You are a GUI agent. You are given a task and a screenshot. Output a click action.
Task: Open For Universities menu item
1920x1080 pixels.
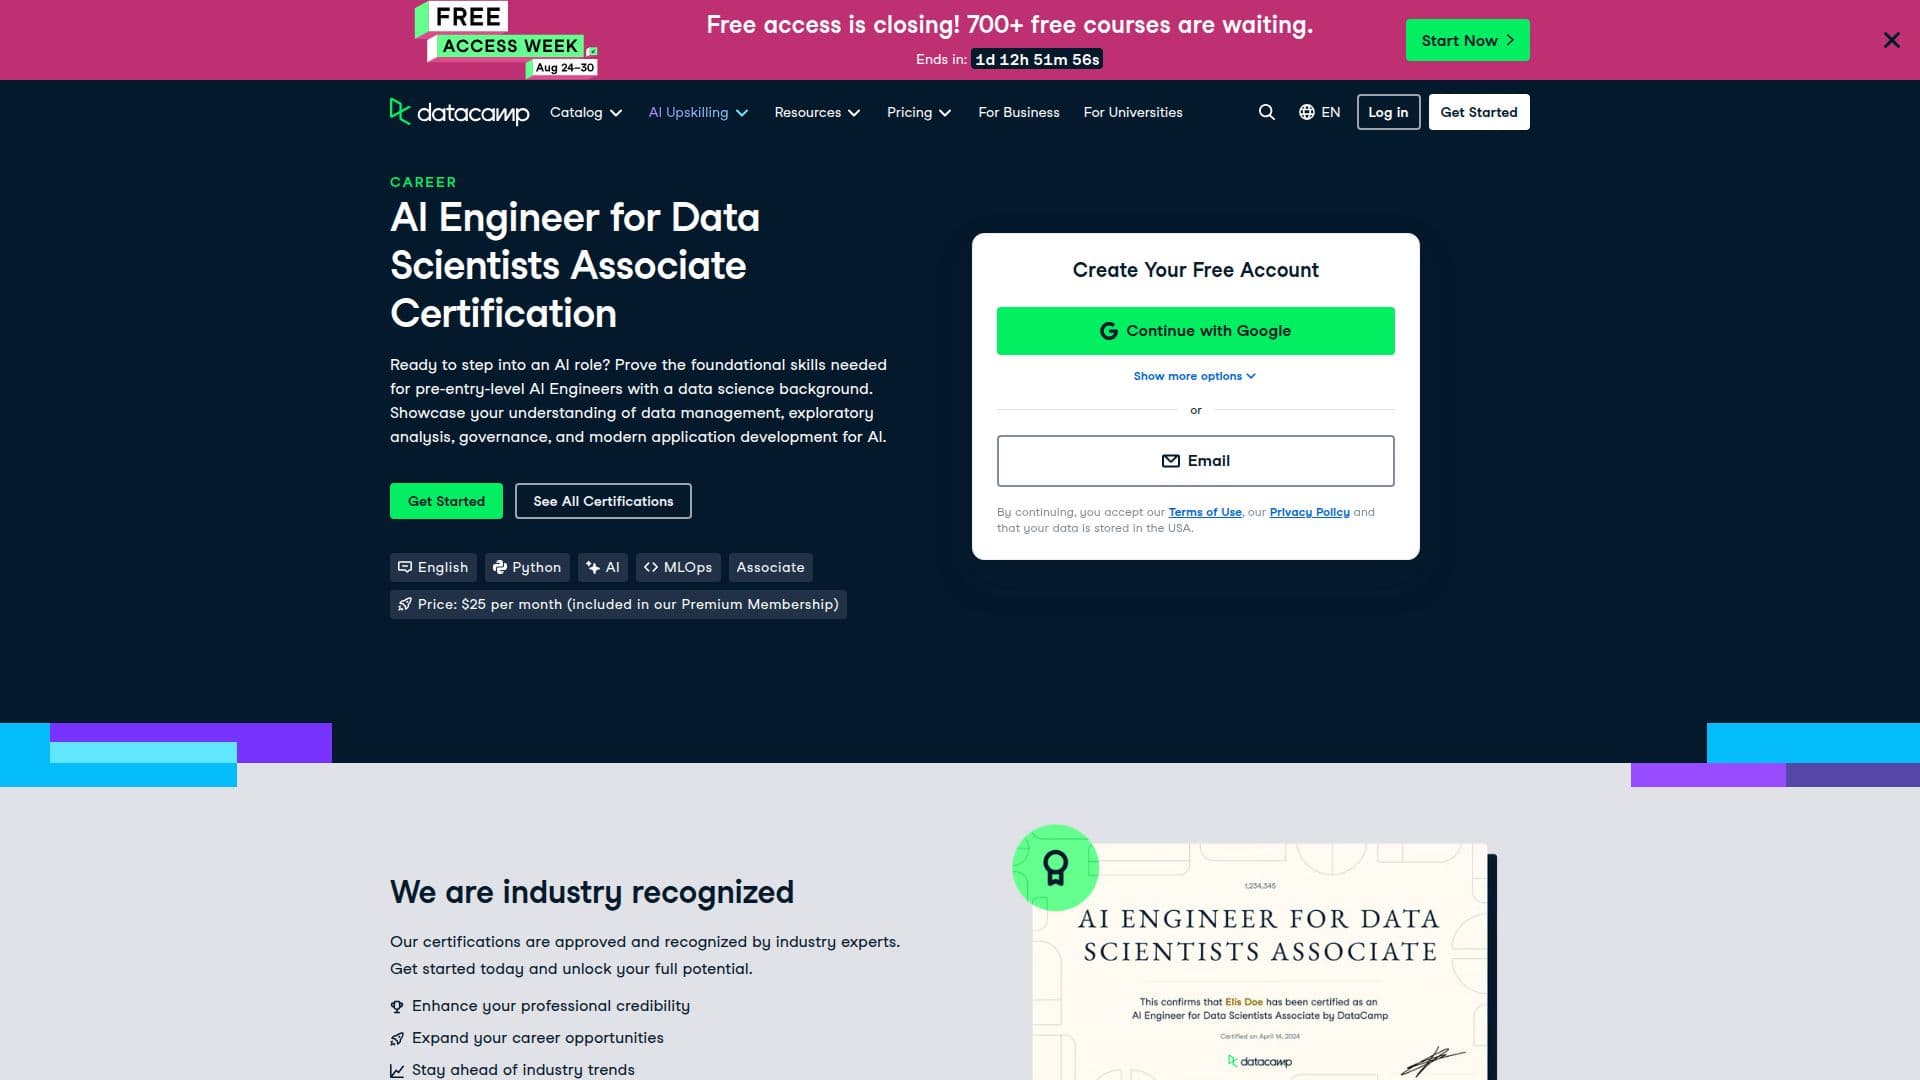(x=1133, y=112)
